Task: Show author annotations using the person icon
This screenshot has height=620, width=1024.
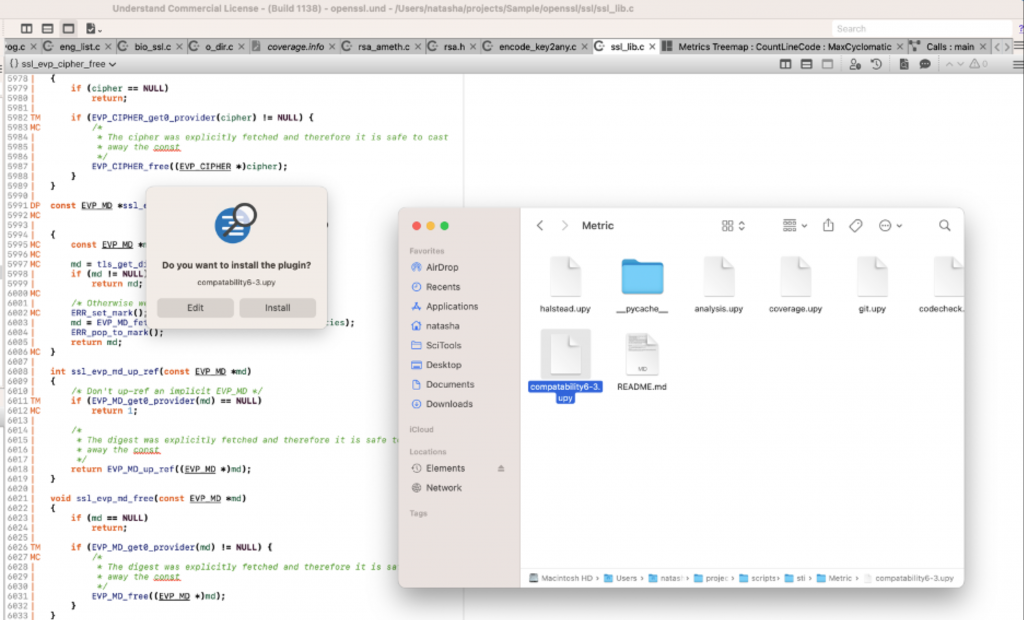Action: 856,64
